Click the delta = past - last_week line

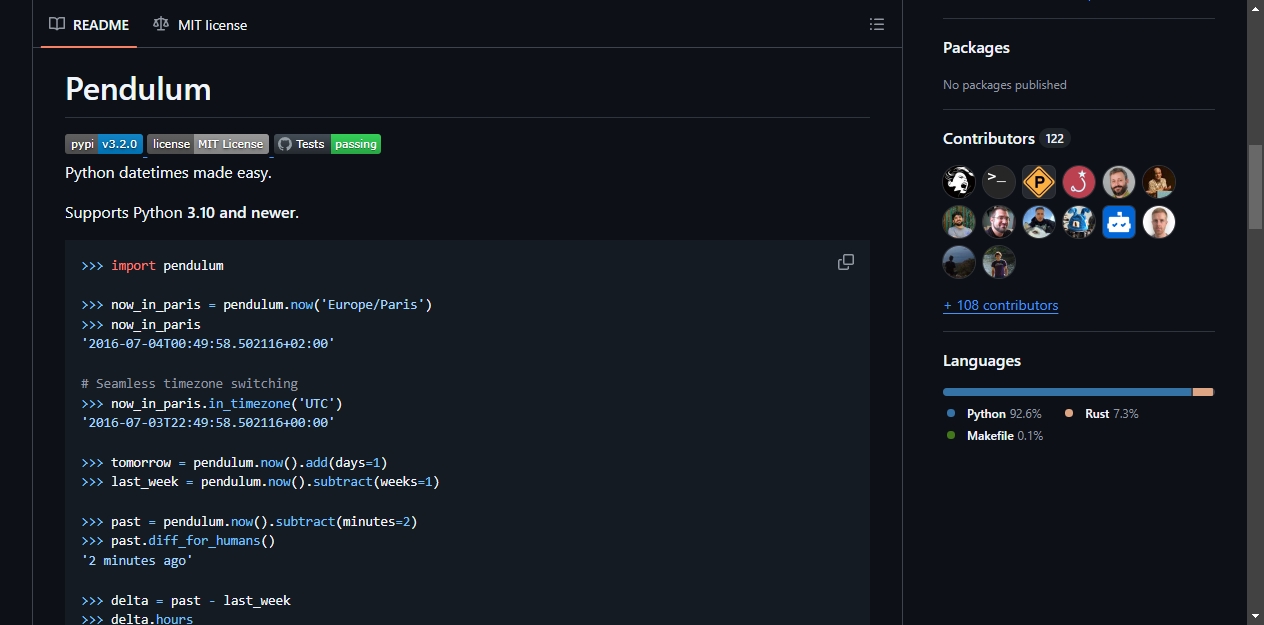coord(186,601)
